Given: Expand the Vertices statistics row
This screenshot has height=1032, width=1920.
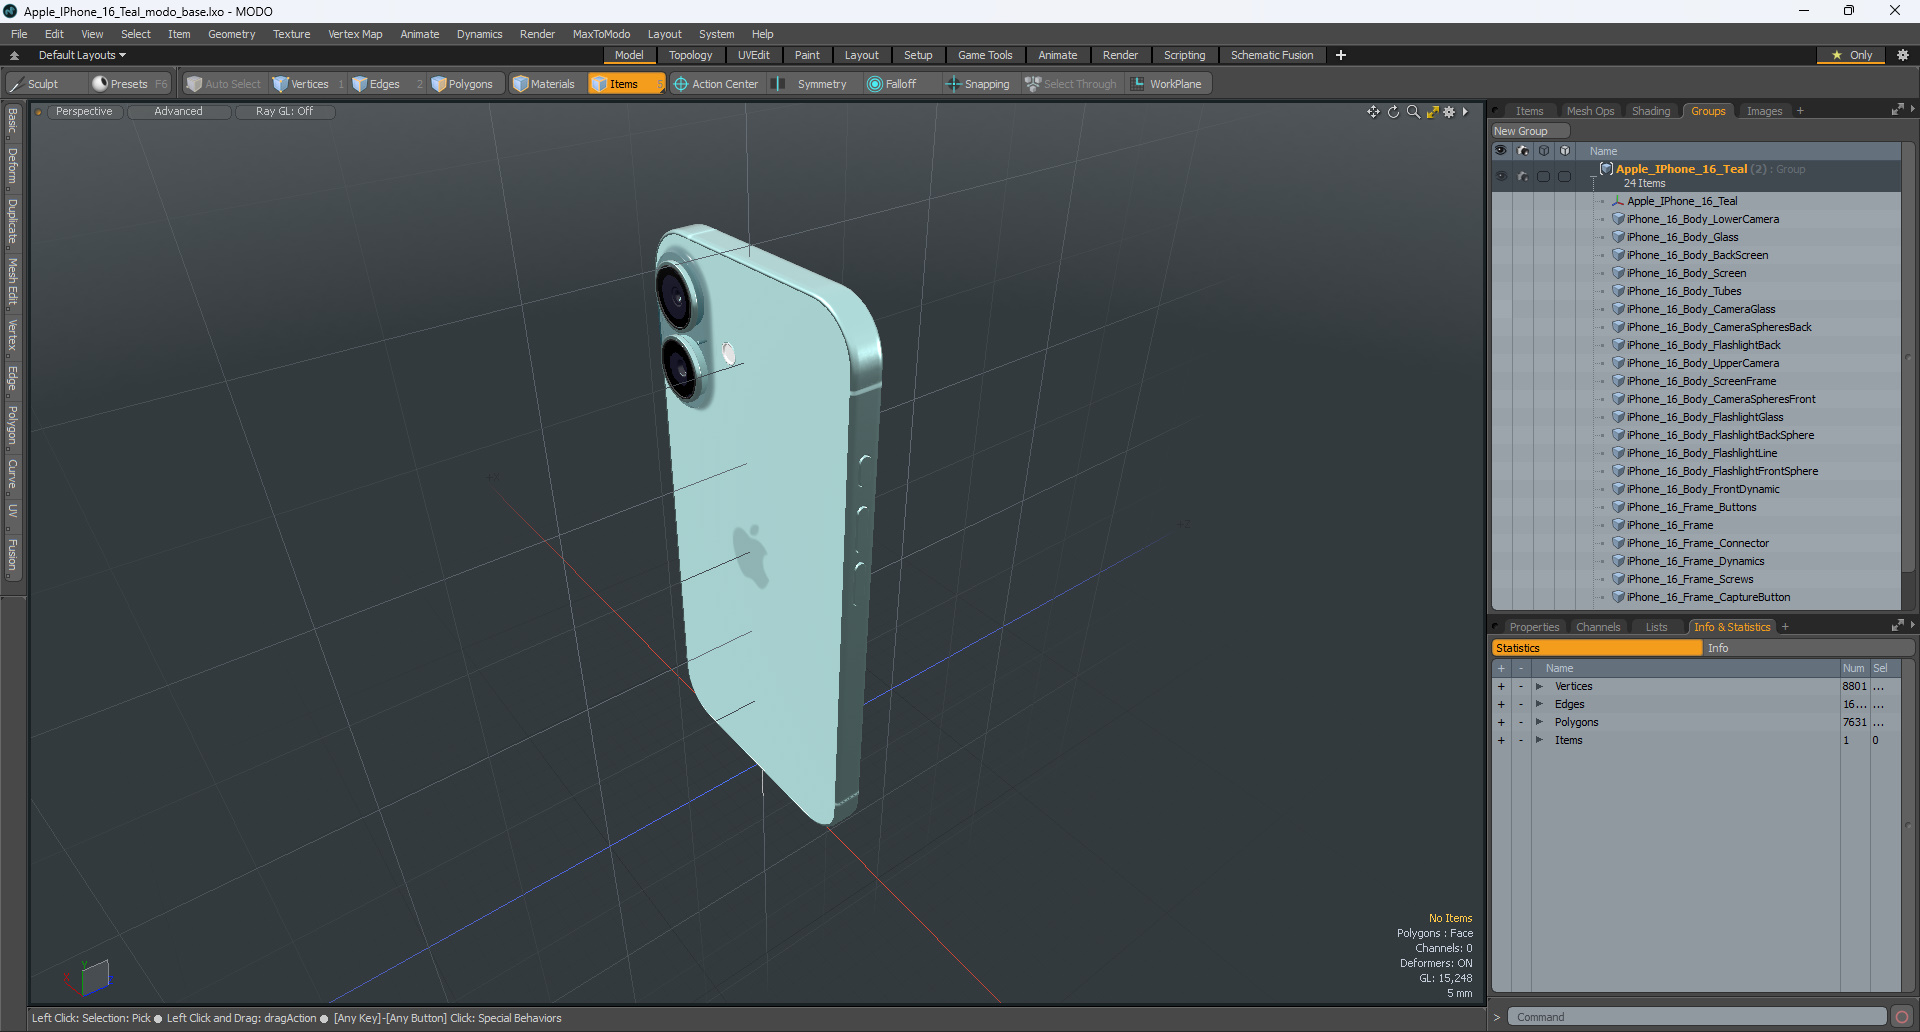Looking at the screenshot, I should pyautogui.click(x=1539, y=686).
